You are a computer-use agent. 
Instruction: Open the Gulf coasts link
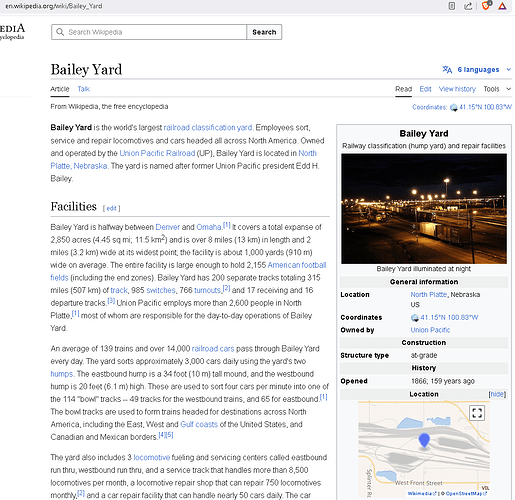[x=199, y=424]
